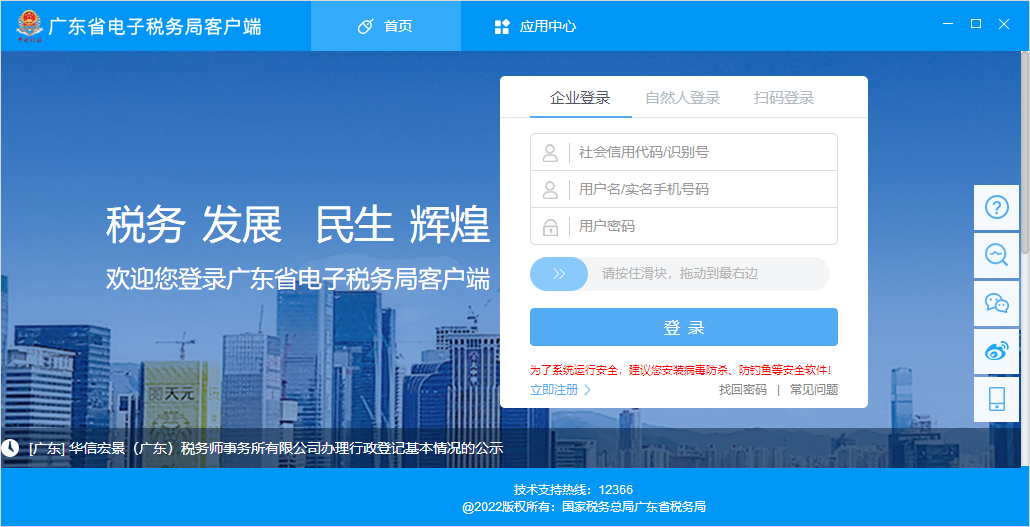
Task: Click the red security warning text
Action: click(x=681, y=371)
